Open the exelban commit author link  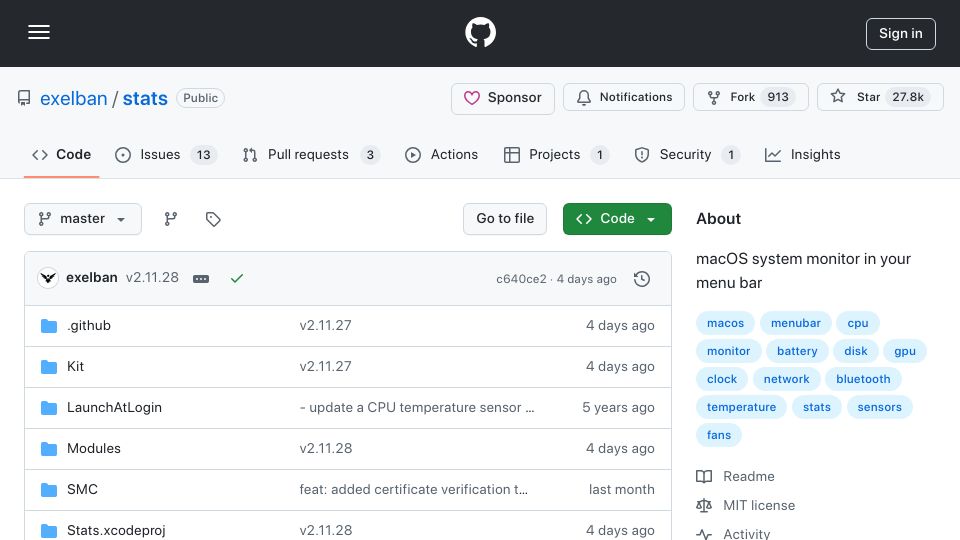(x=92, y=277)
